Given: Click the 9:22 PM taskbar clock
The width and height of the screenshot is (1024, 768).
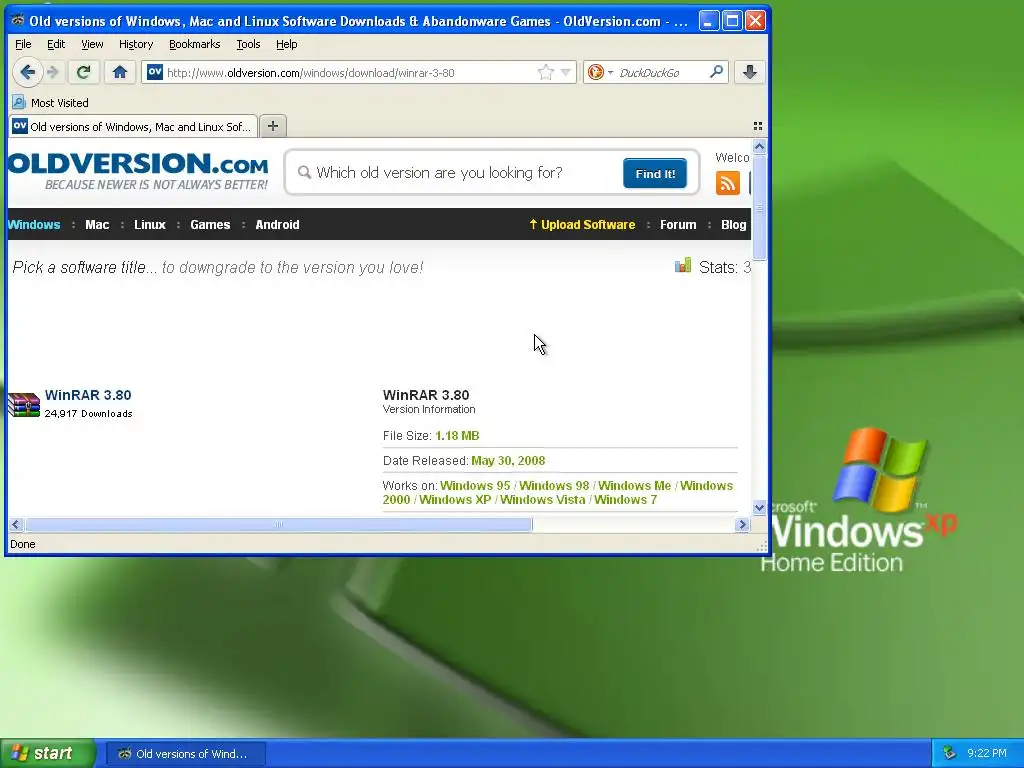Looking at the screenshot, I should (x=987, y=753).
